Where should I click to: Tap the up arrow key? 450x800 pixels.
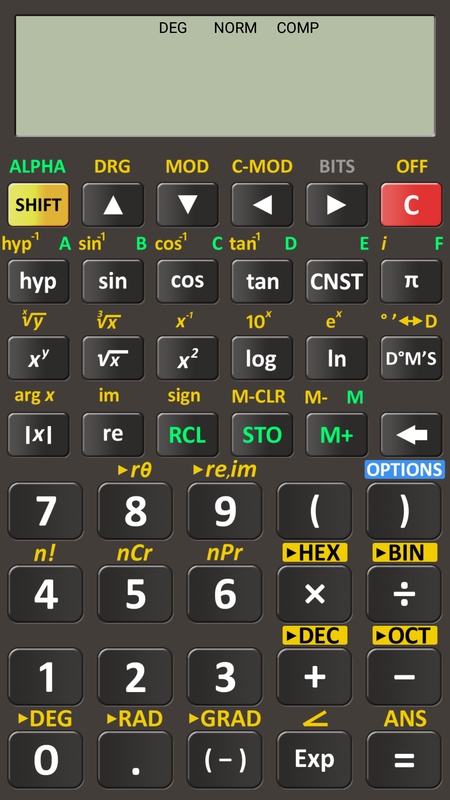click(x=113, y=205)
